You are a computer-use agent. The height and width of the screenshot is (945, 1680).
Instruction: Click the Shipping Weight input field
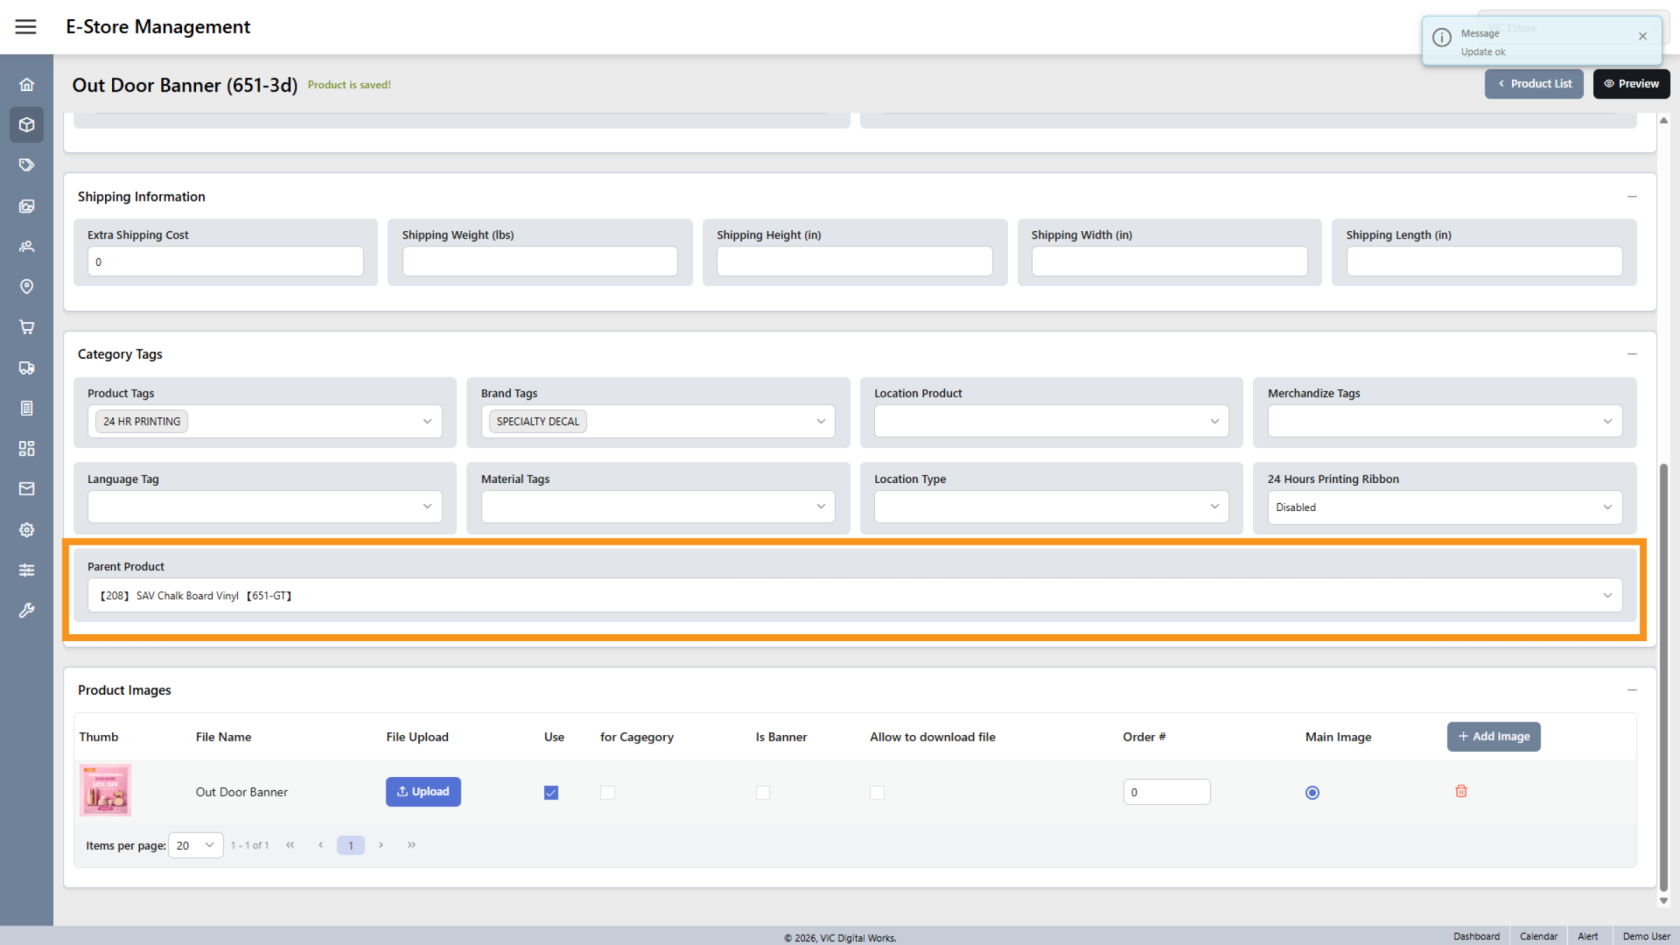coord(540,262)
